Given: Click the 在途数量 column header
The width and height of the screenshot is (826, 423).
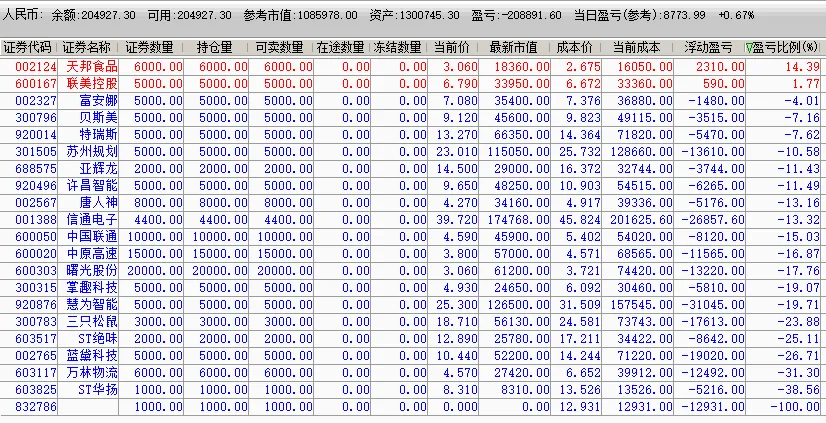Looking at the screenshot, I should click(340, 47).
